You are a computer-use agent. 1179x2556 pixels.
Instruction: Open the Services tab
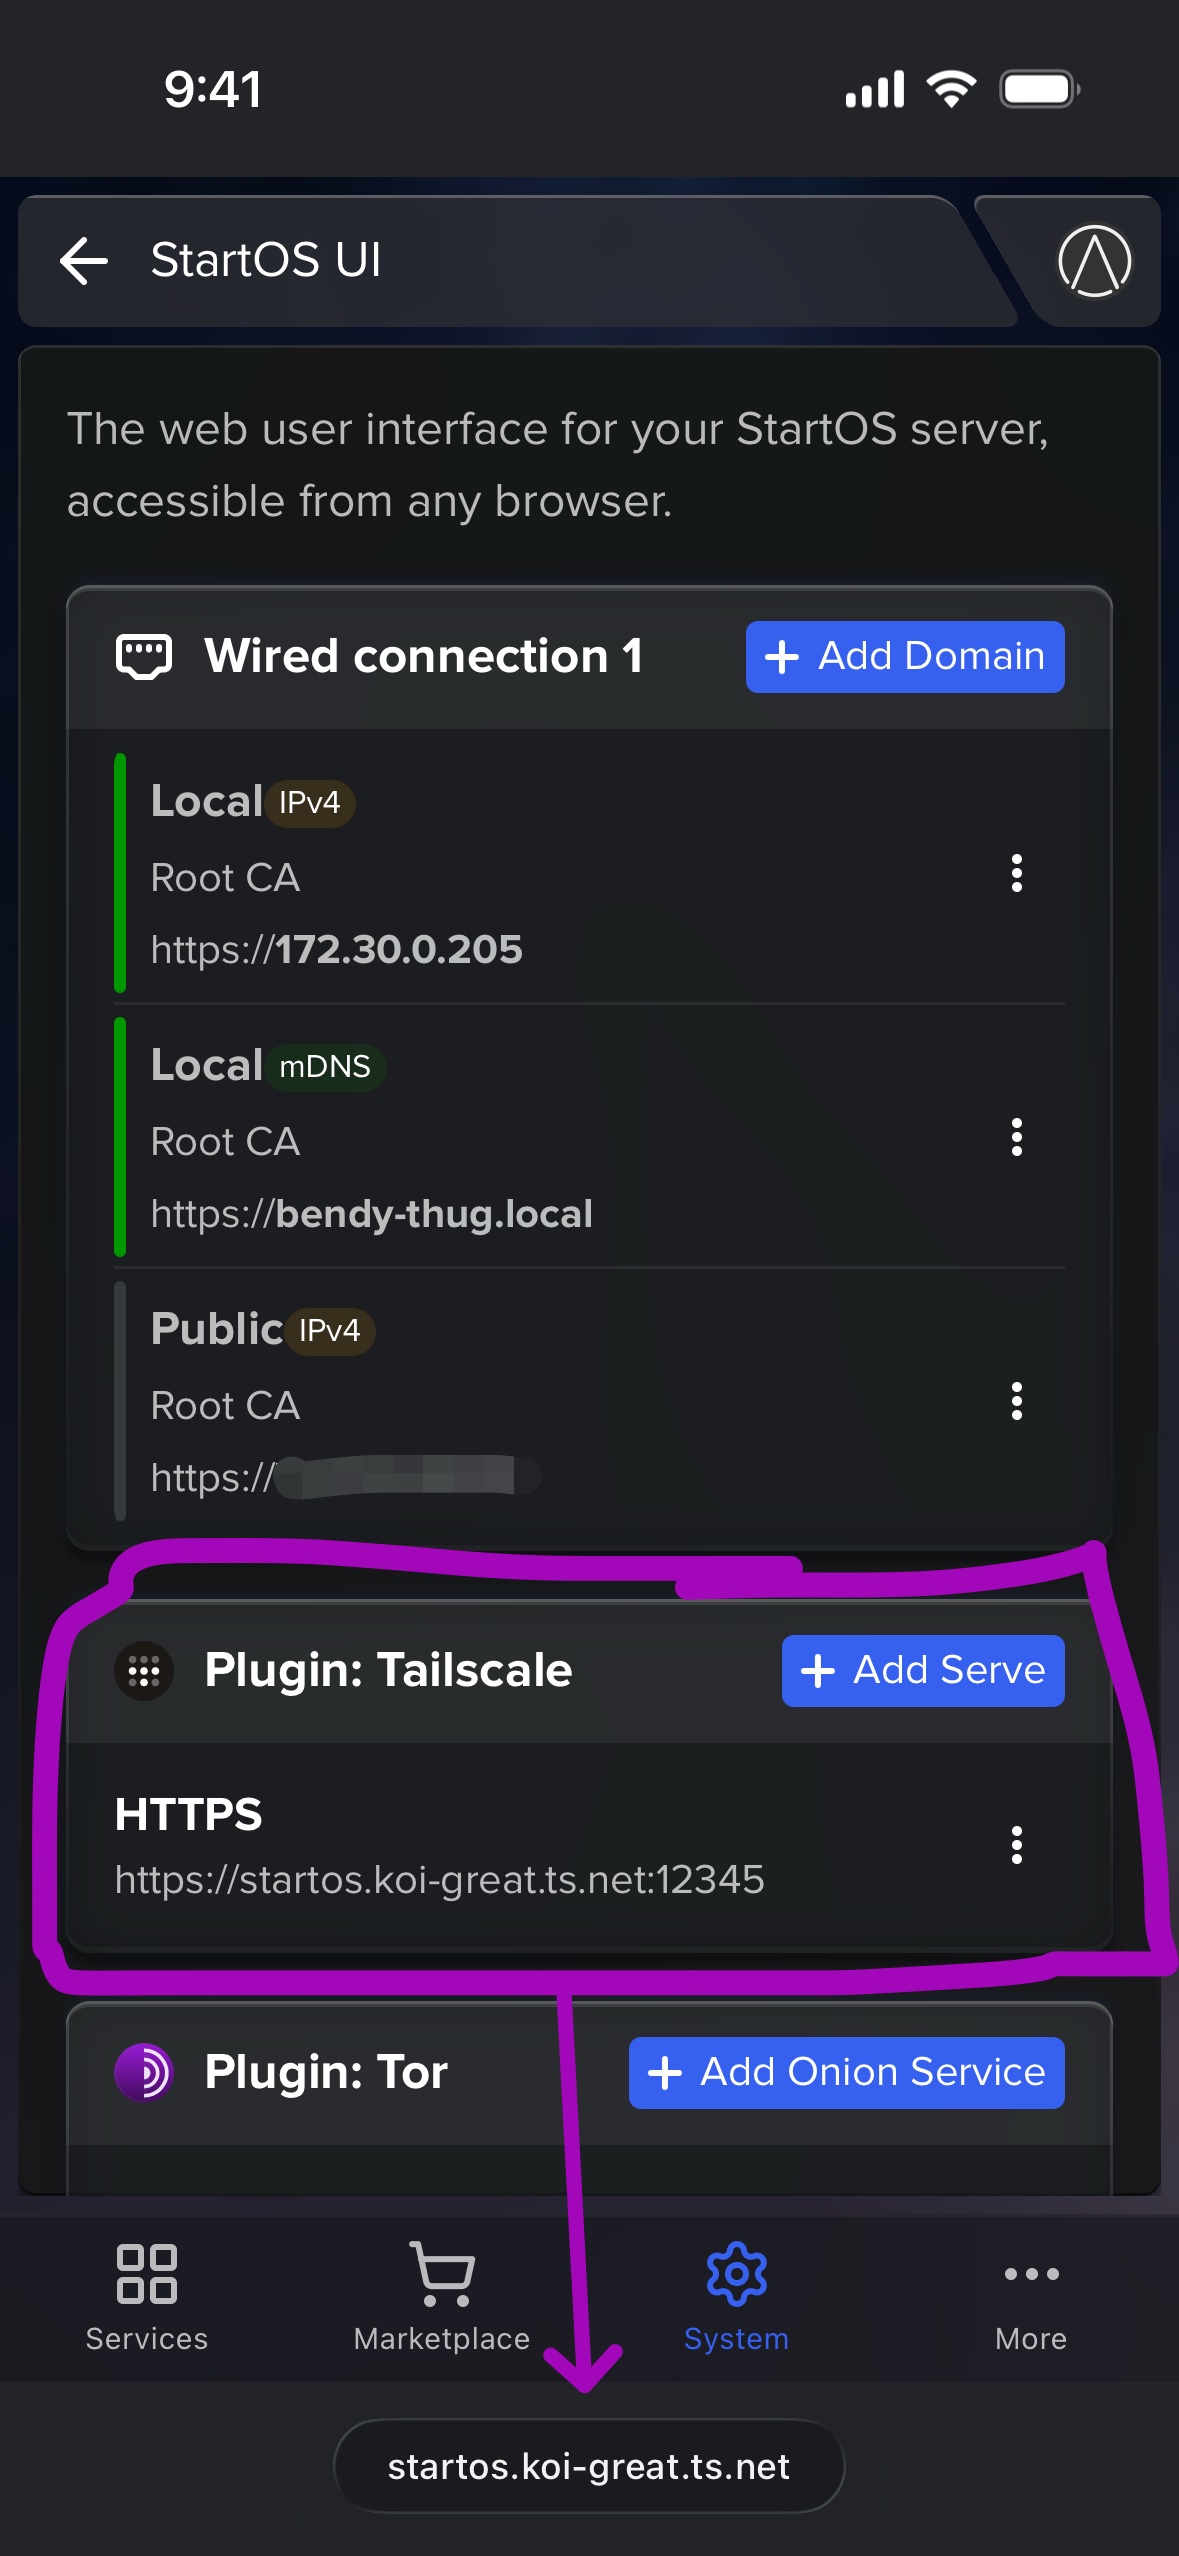147,2299
